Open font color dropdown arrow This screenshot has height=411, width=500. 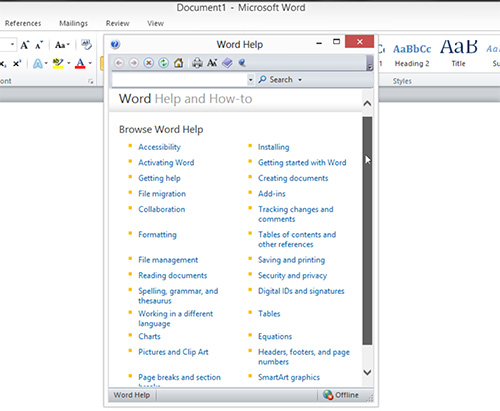coord(90,63)
